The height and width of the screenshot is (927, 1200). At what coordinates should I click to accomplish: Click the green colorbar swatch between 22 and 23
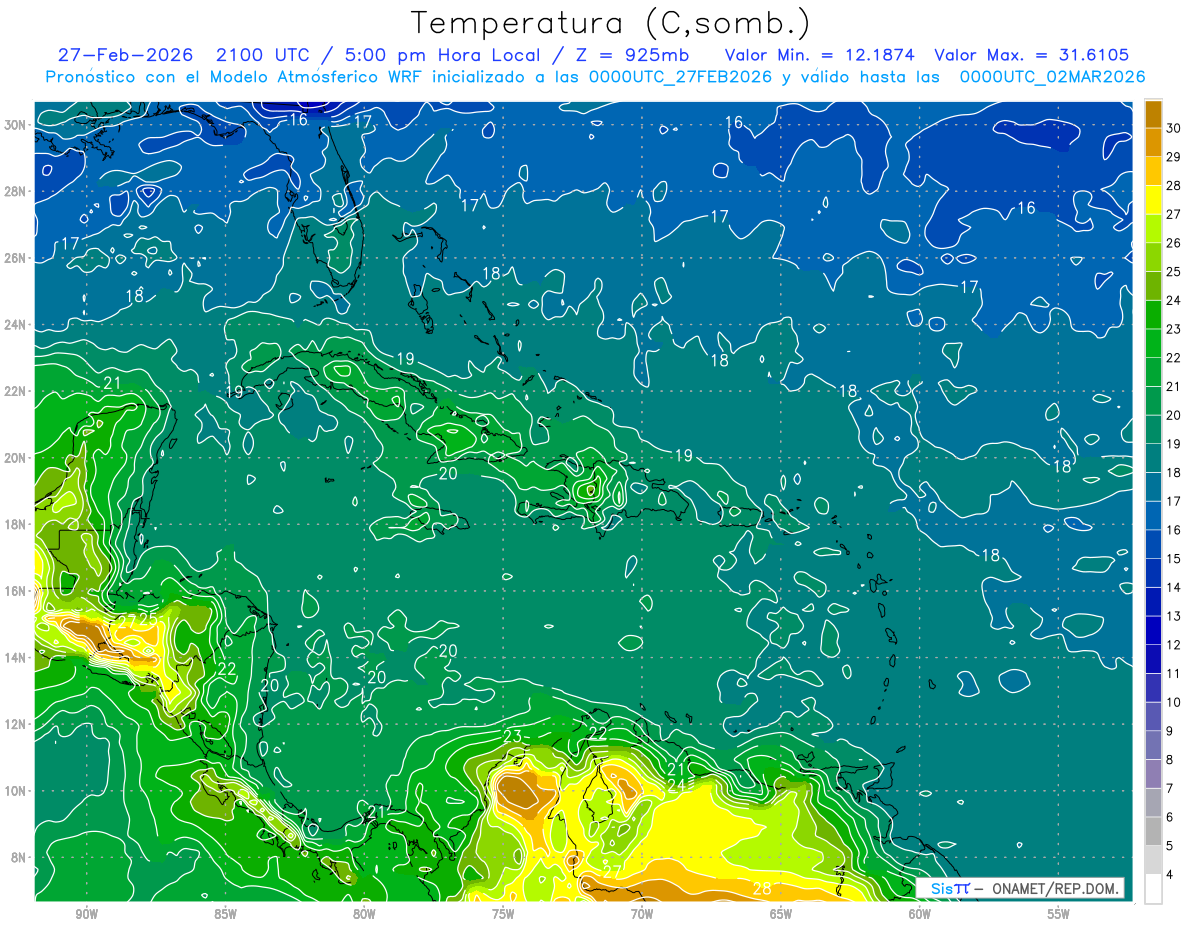pos(1154,343)
